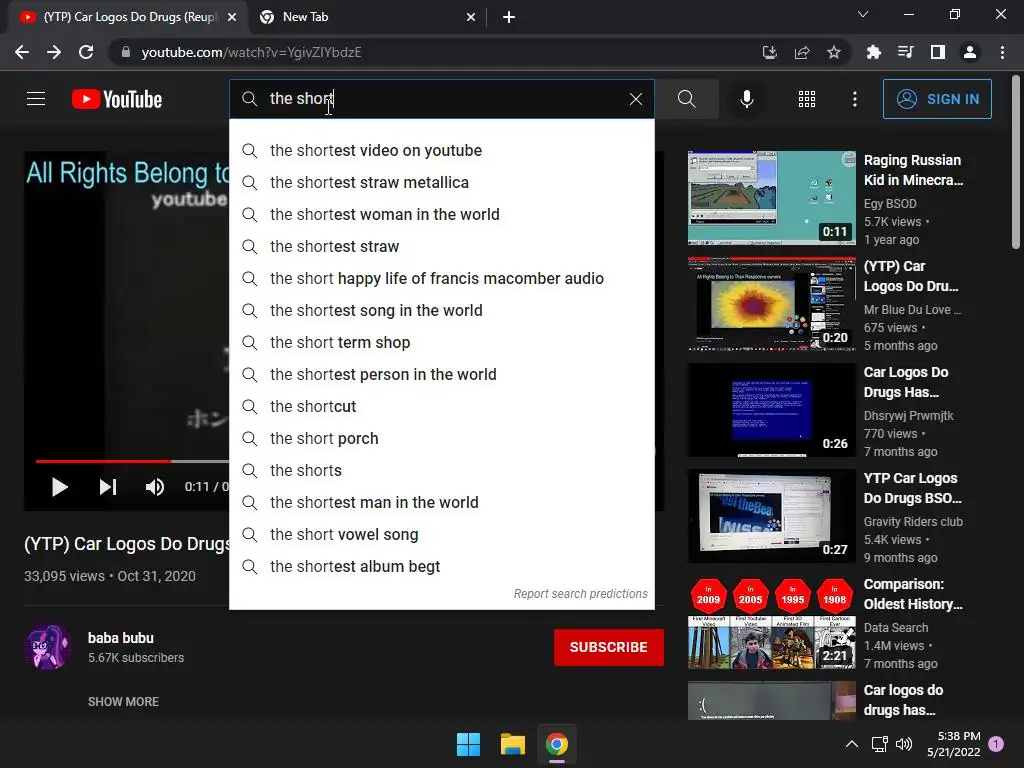
Task: Select 'the shortest man in the world'
Action: click(x=441, y=502)
